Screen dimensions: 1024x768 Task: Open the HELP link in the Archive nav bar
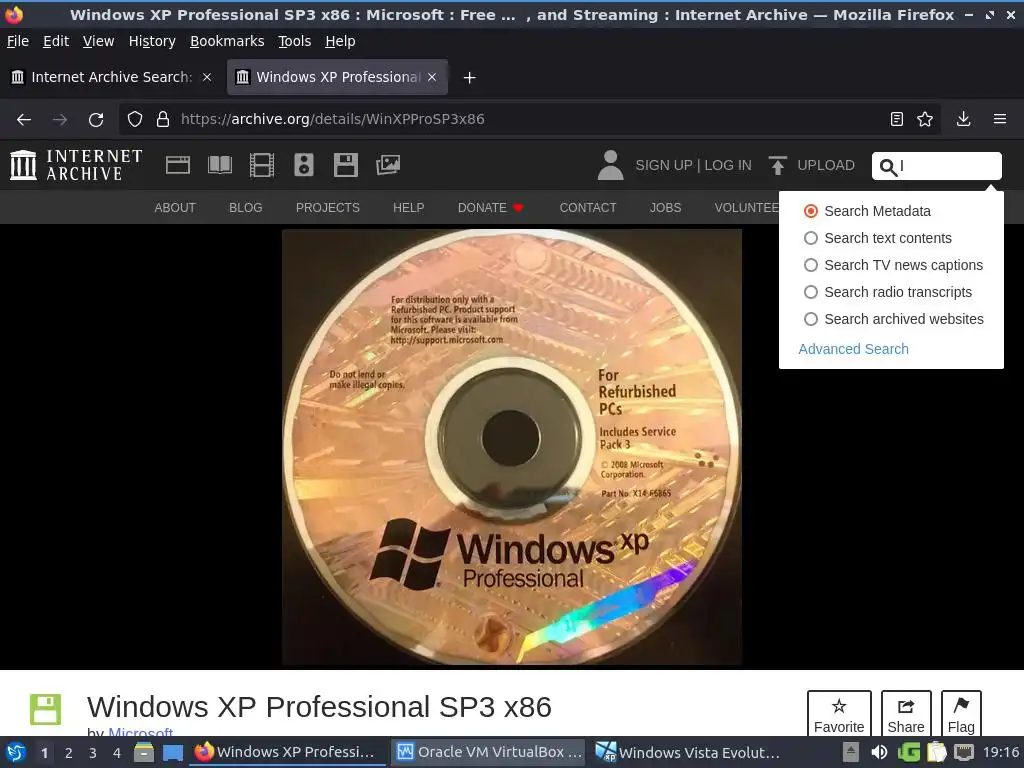pyautogui.click(x=409, y=208)
